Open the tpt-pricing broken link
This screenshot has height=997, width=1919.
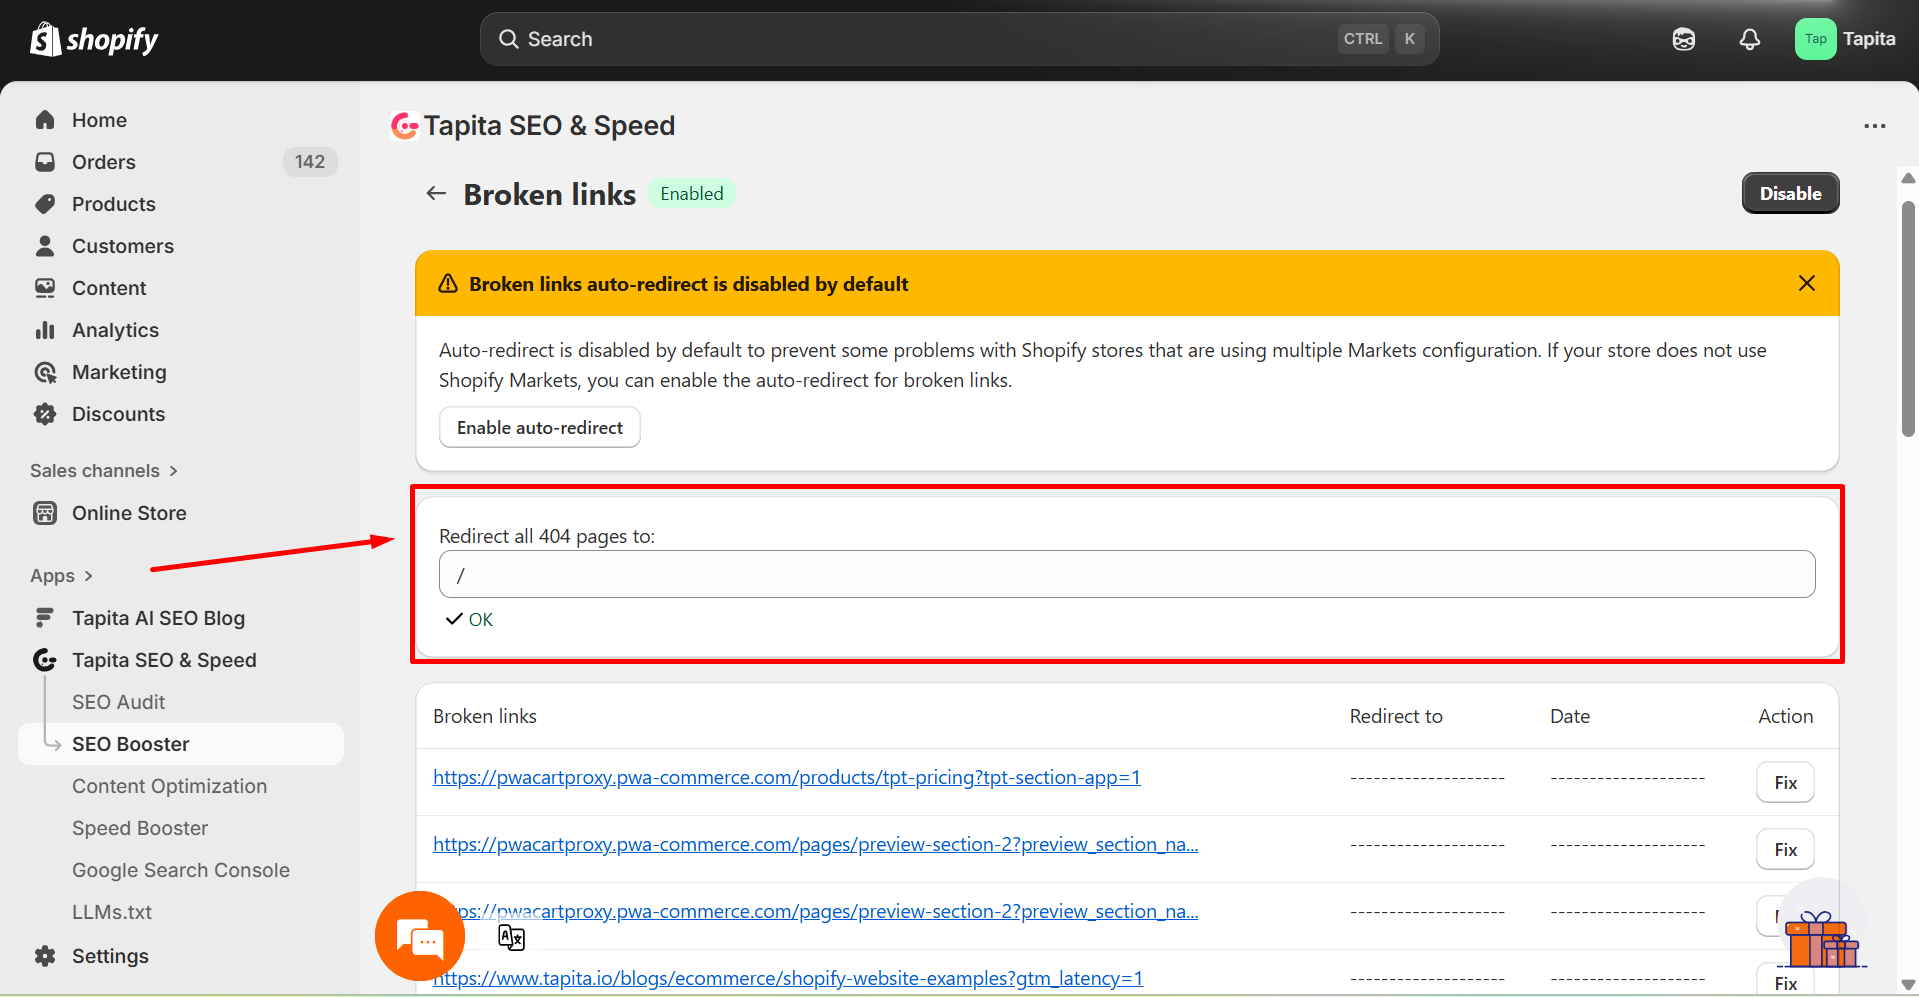(787, 777)
